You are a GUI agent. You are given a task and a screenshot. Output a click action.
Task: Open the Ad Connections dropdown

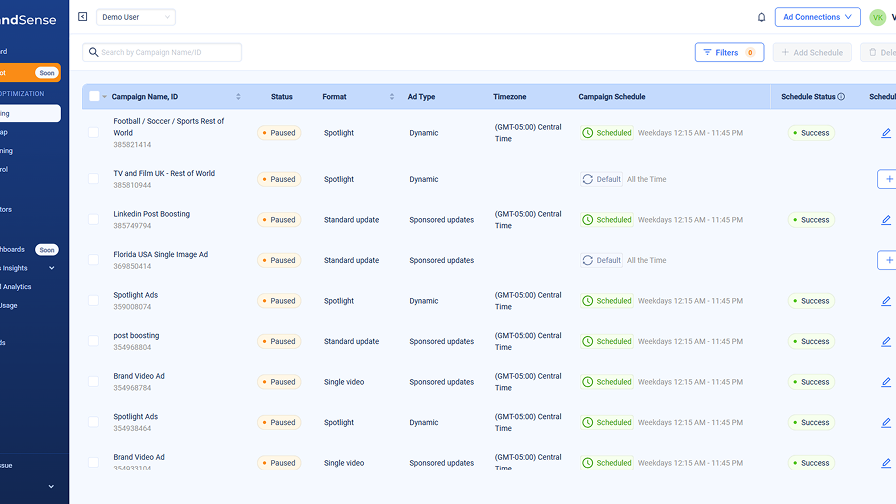pos(817,17)
